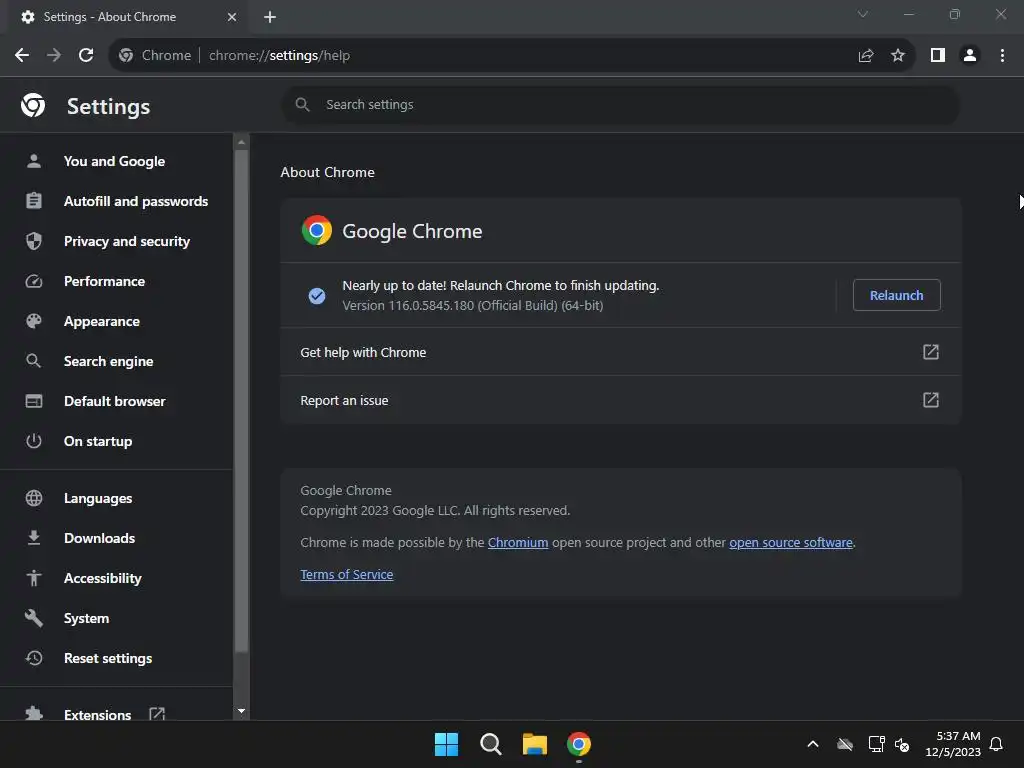Share this page via the share icon
This screenshot has height=768, width=1024.
point(866,56)
